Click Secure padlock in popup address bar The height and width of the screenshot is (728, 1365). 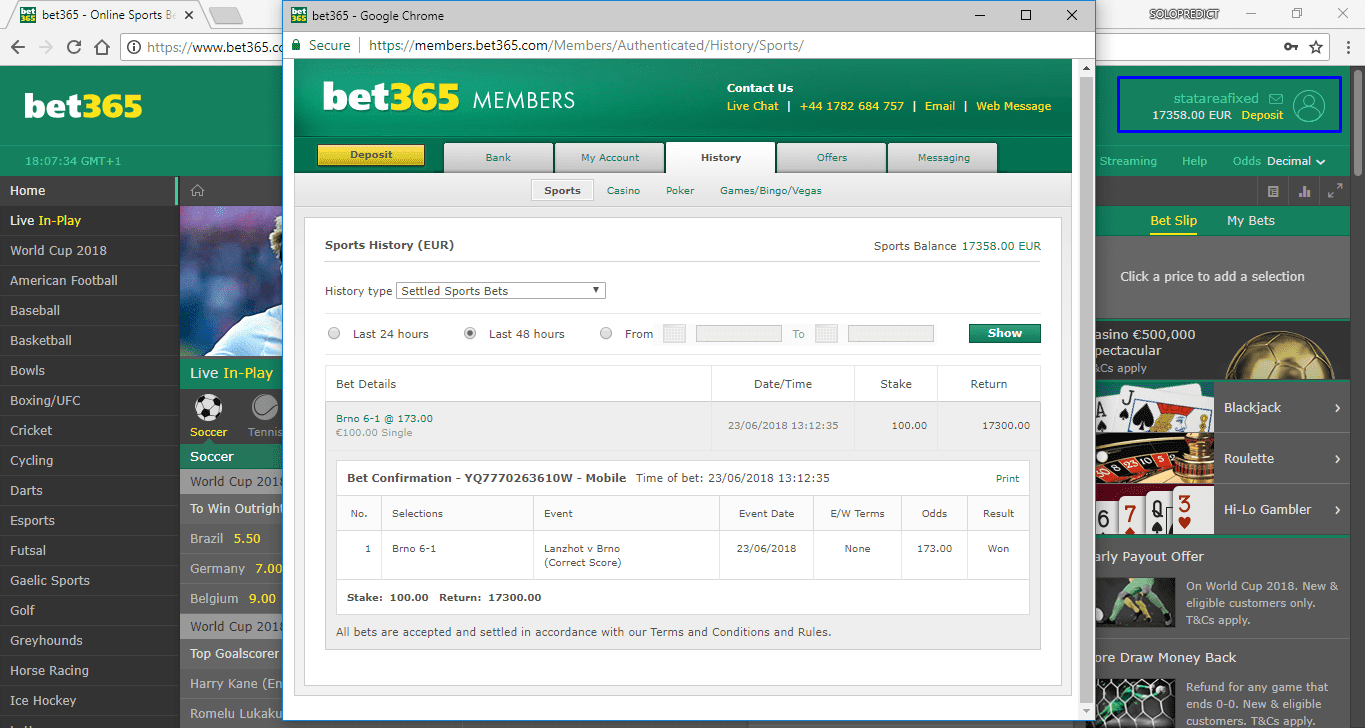(295, 46)
